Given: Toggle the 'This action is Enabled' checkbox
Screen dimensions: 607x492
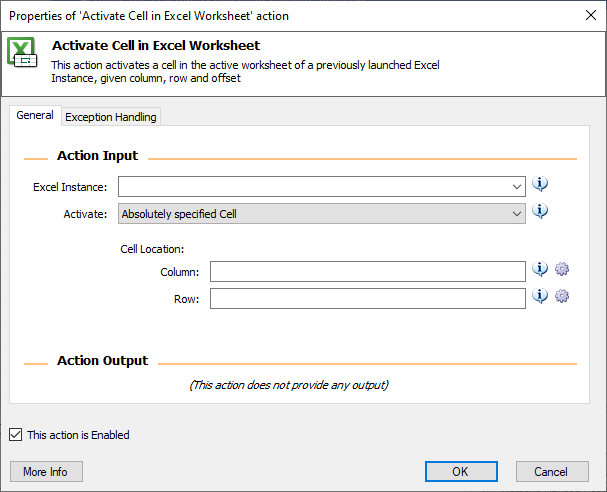Looking at the screenshot, I should [x=15, y=435].
